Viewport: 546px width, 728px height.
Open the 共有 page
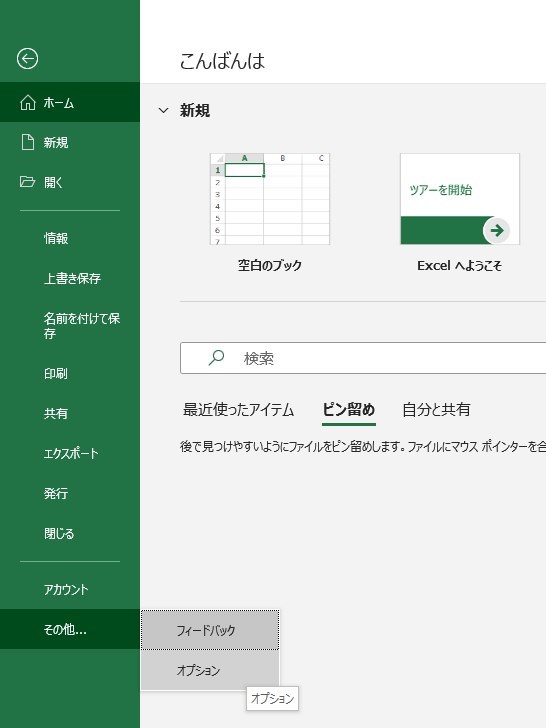click(x=70, y=413)
